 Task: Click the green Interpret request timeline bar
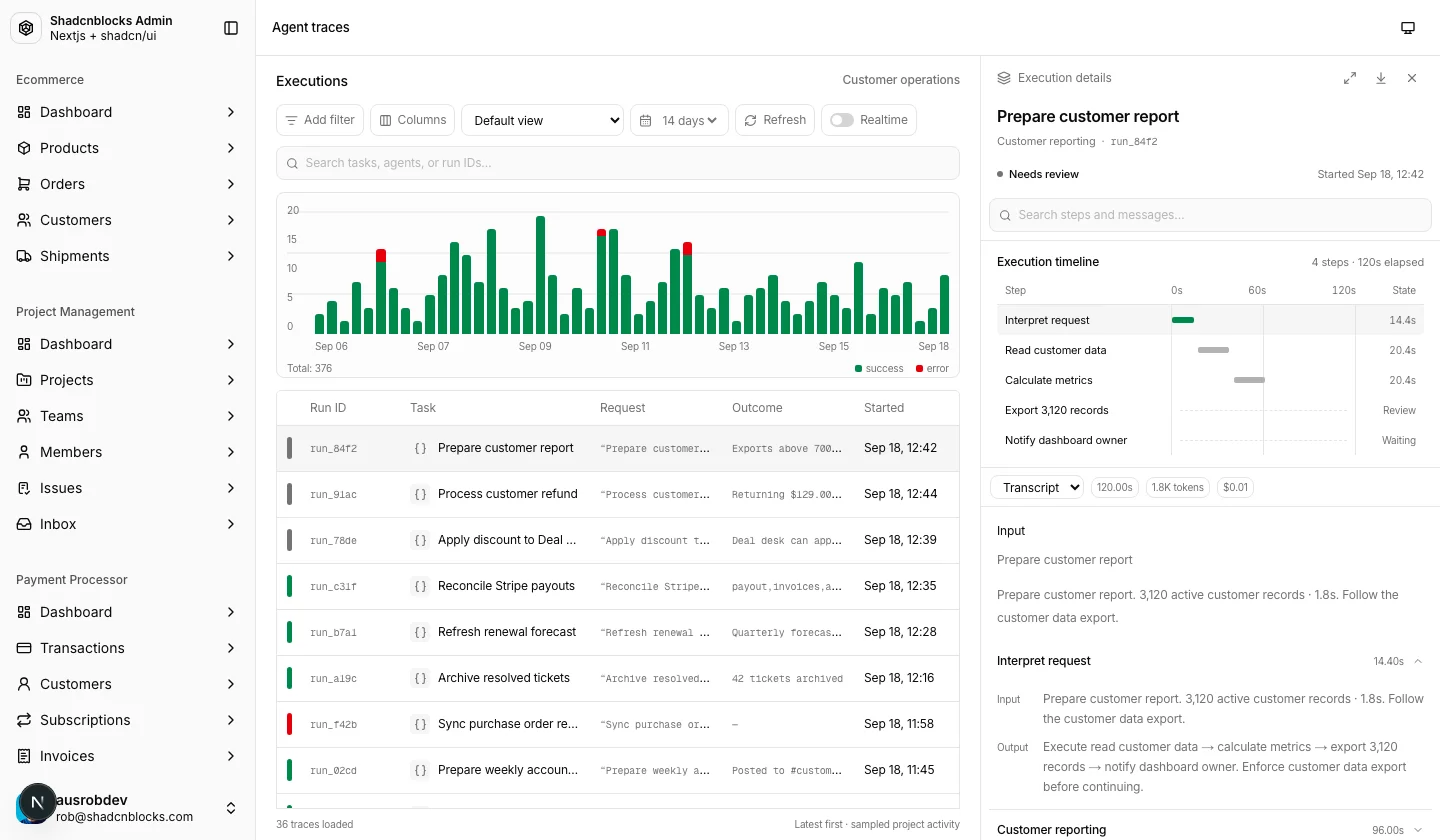coord(1183,320)
